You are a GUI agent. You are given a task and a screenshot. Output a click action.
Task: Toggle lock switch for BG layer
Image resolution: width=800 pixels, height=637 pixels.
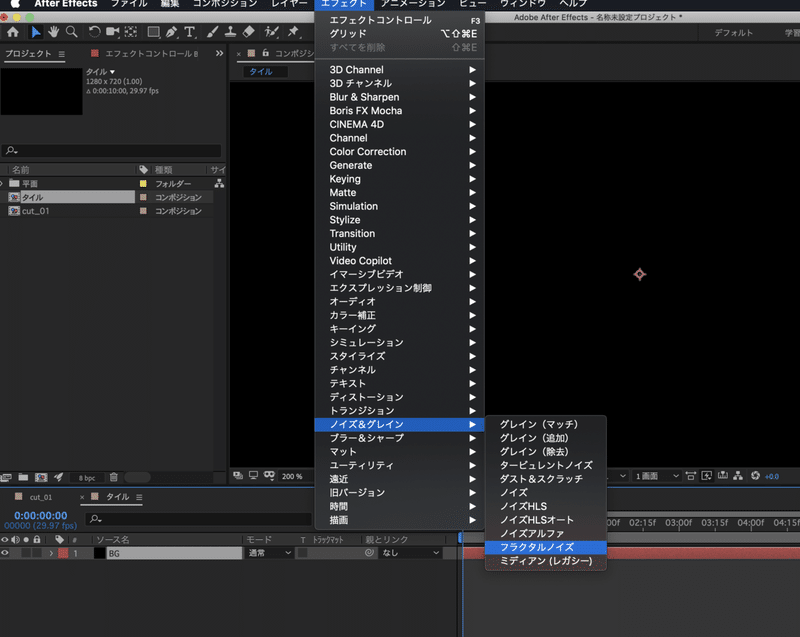[x=37, y=553]
